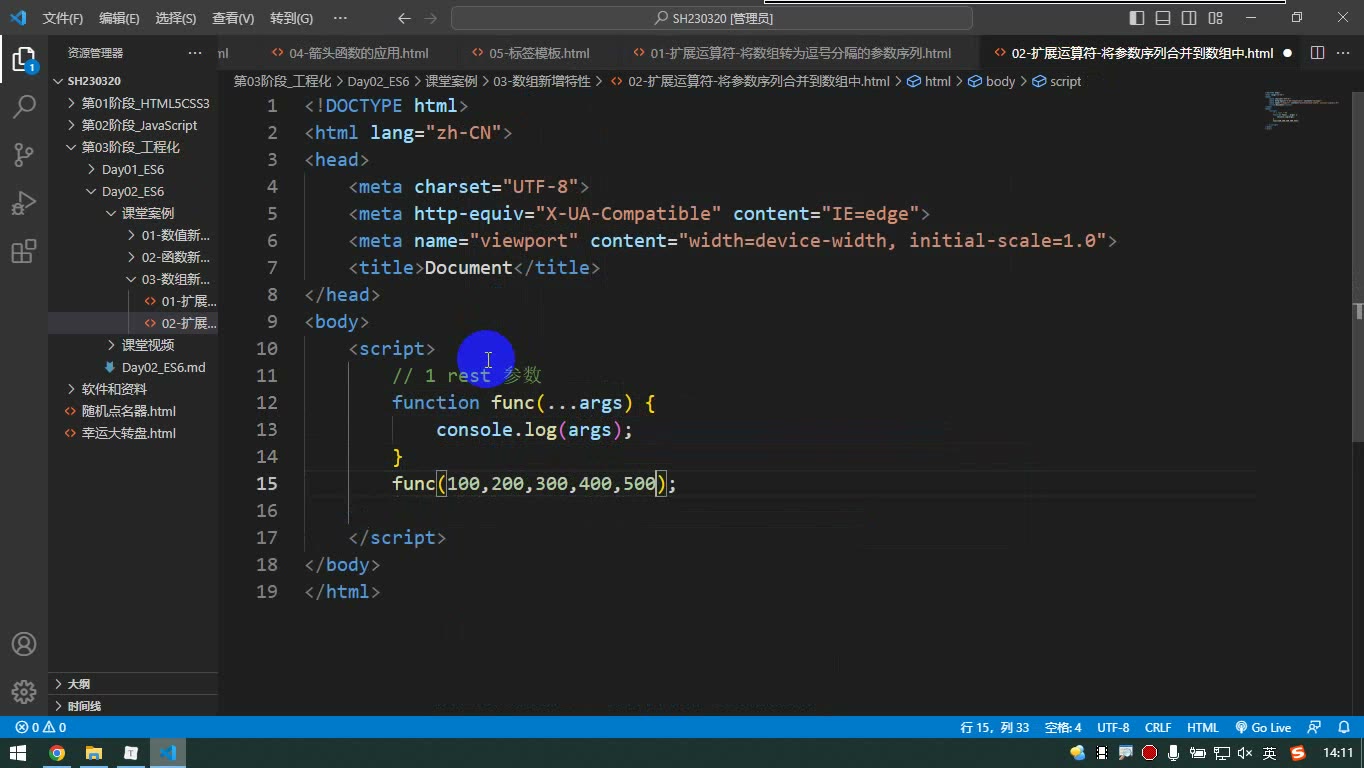Expand the 时间线 timeline section

133,706
